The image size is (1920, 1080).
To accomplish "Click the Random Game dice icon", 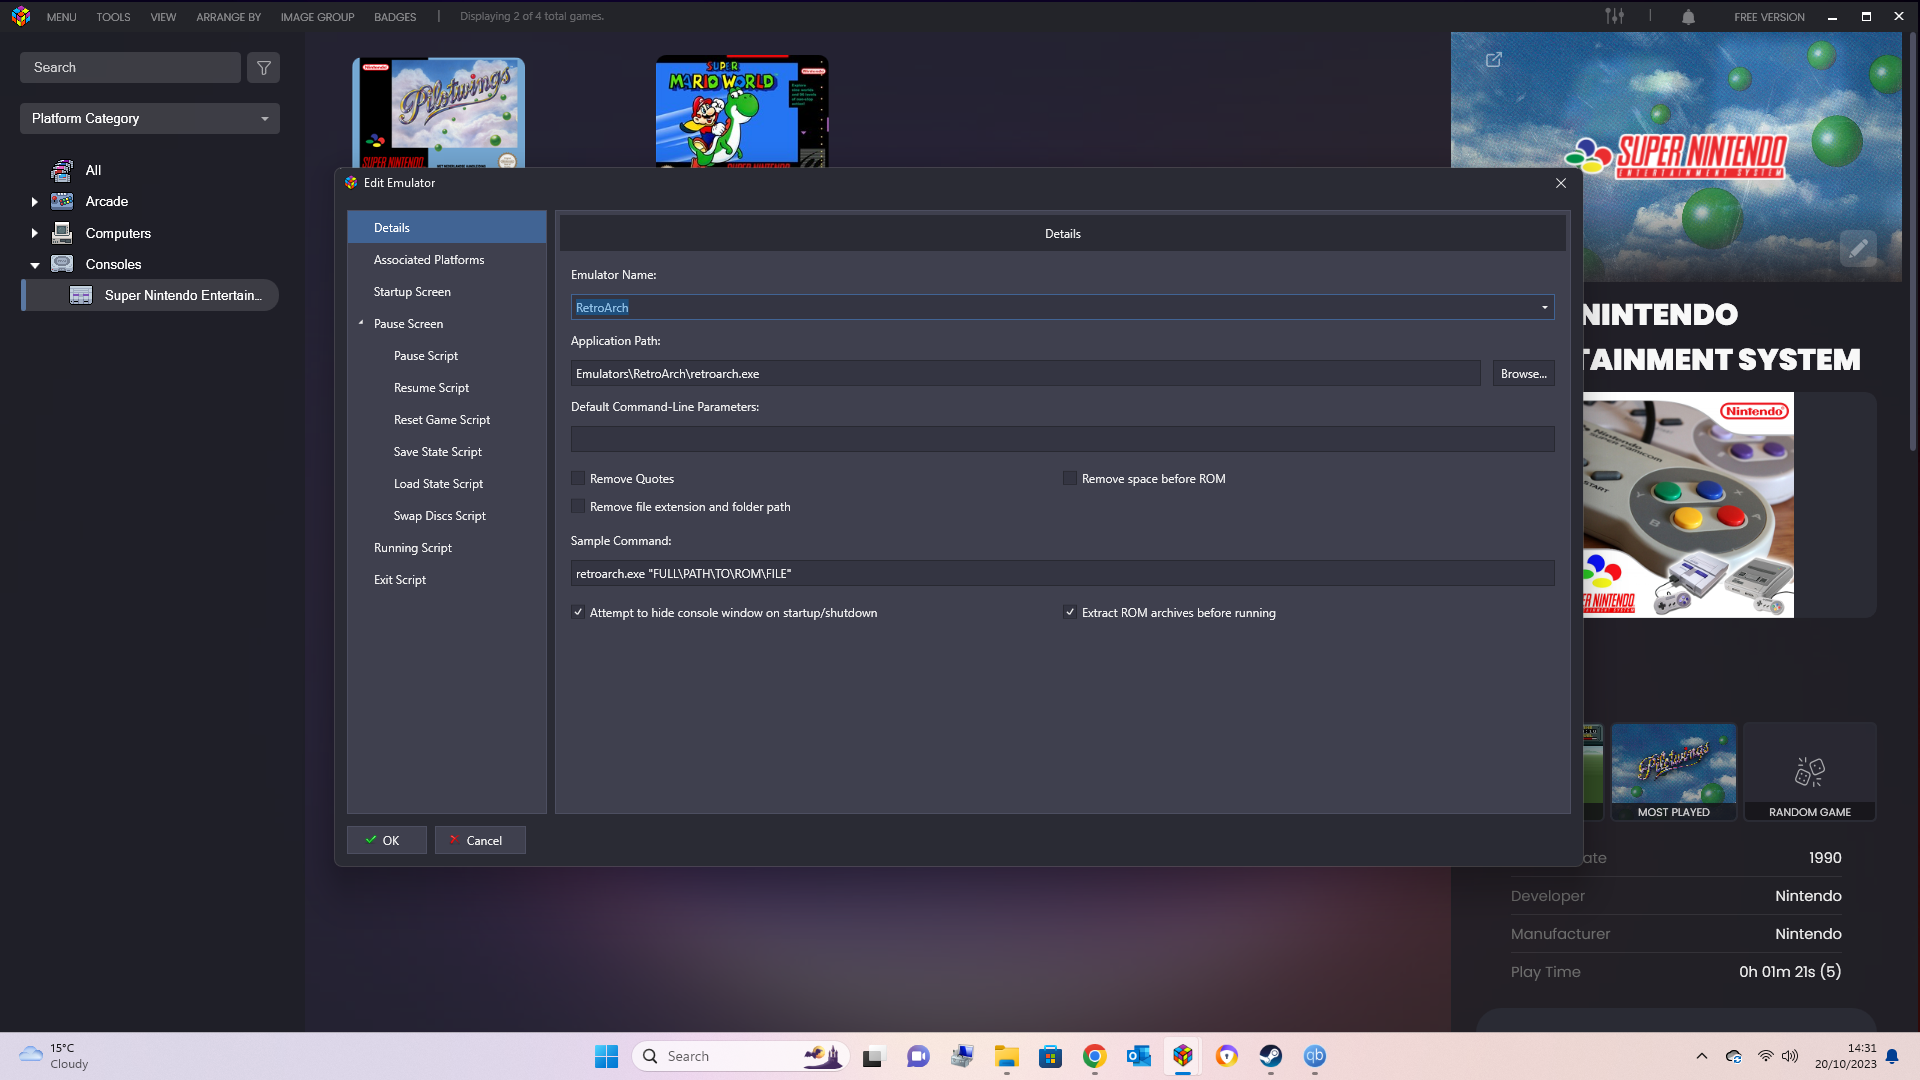I will tap(1810, 771).
